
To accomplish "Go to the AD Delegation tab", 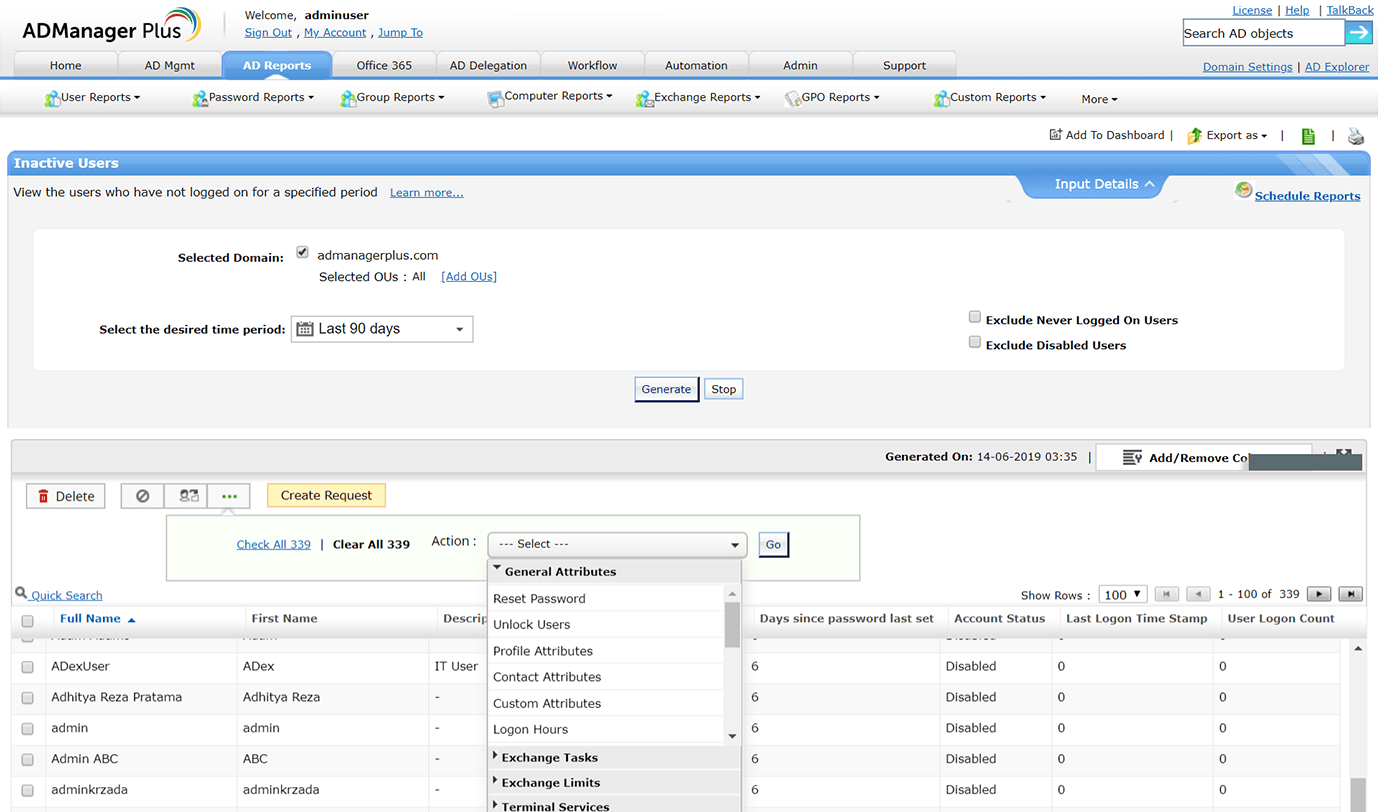I will pyautogui.click(x=488, y=65).
